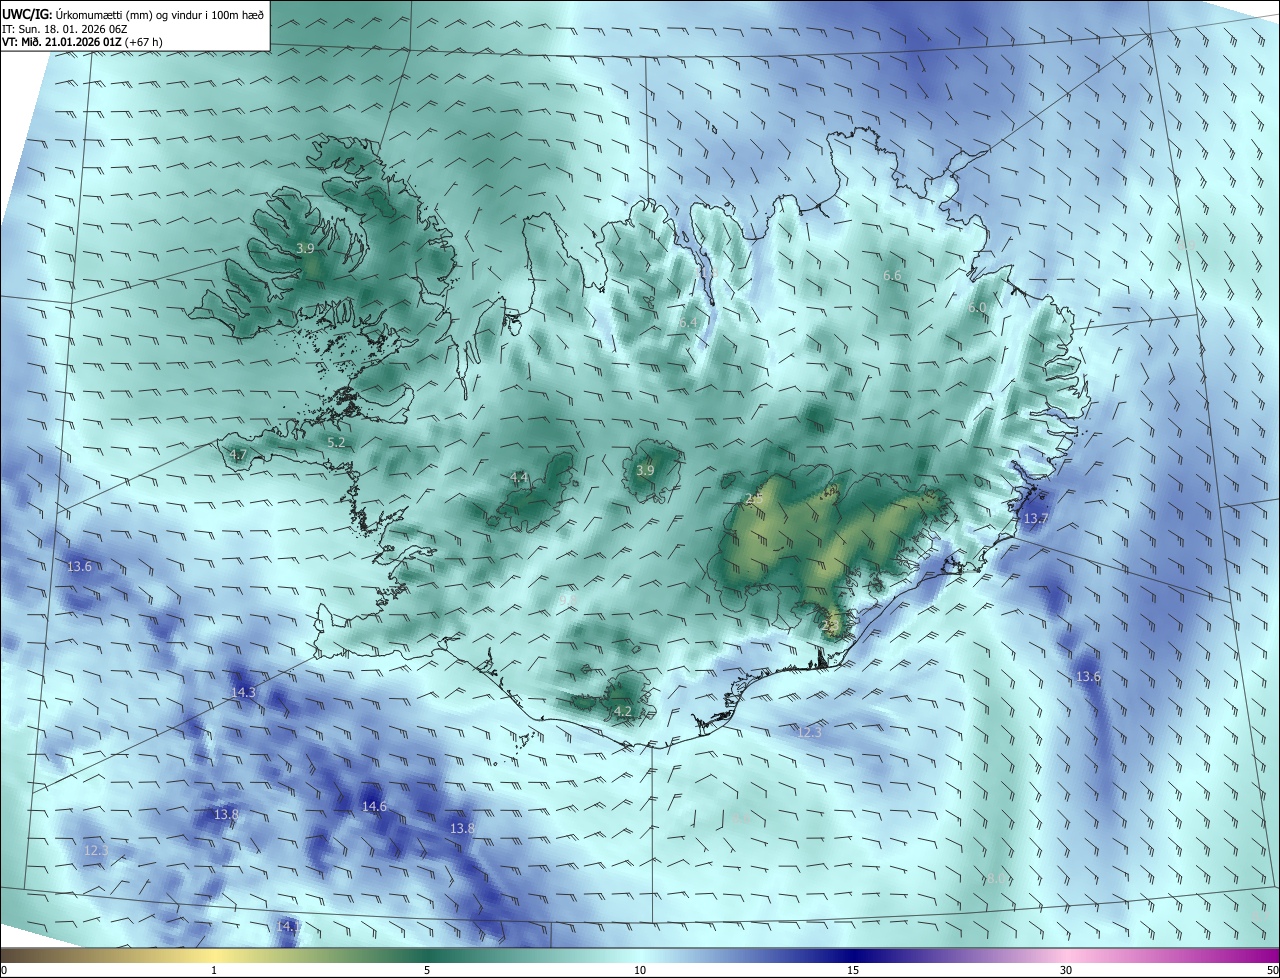Screen dimensions: 1280x978
Task: Click the '5' tick on the color scale
Action: tap(427, 970)
